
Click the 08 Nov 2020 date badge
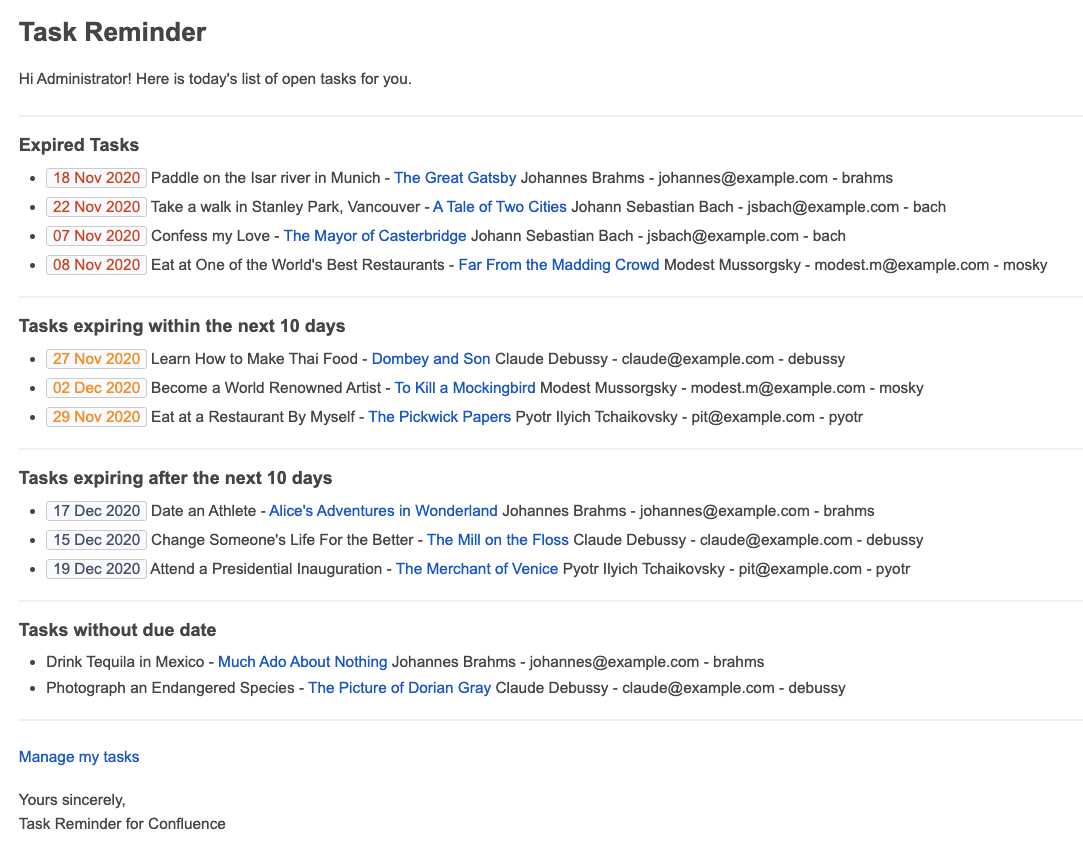pos(96,265)
